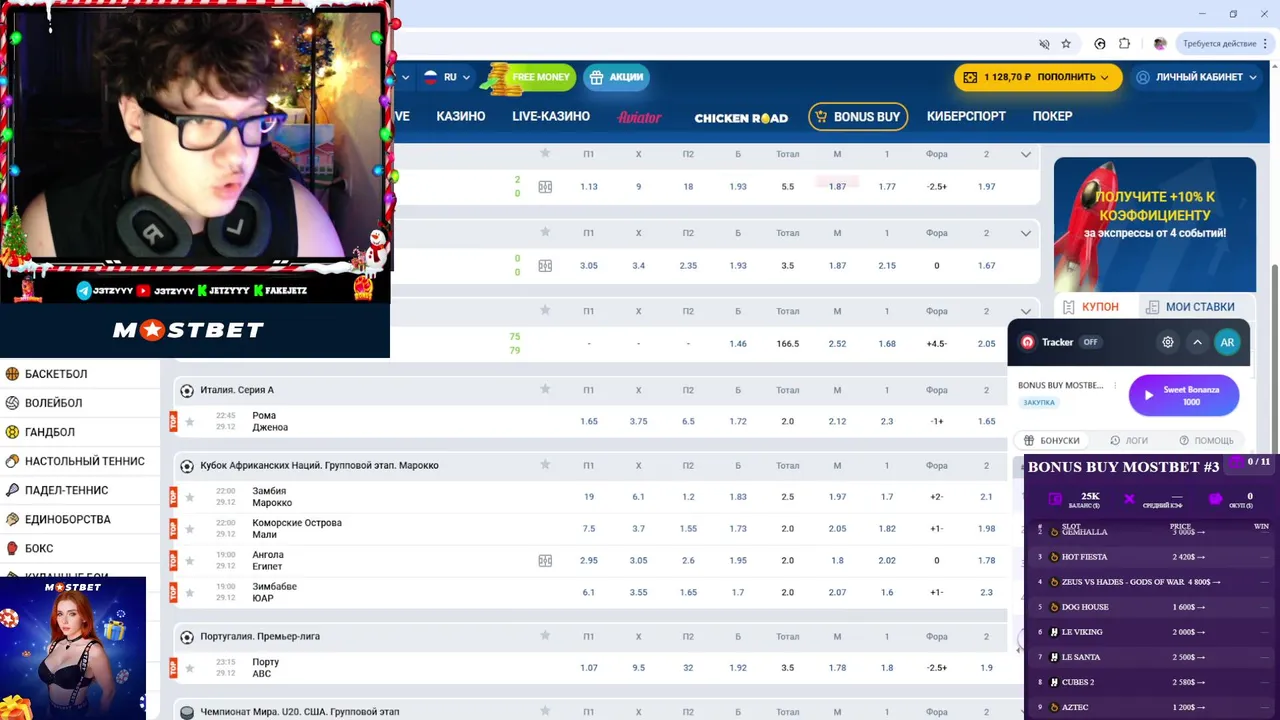1280x720 pixels.
Task: Open LIVE-КАЗИНО in the navigation
Action: [551, 116]
